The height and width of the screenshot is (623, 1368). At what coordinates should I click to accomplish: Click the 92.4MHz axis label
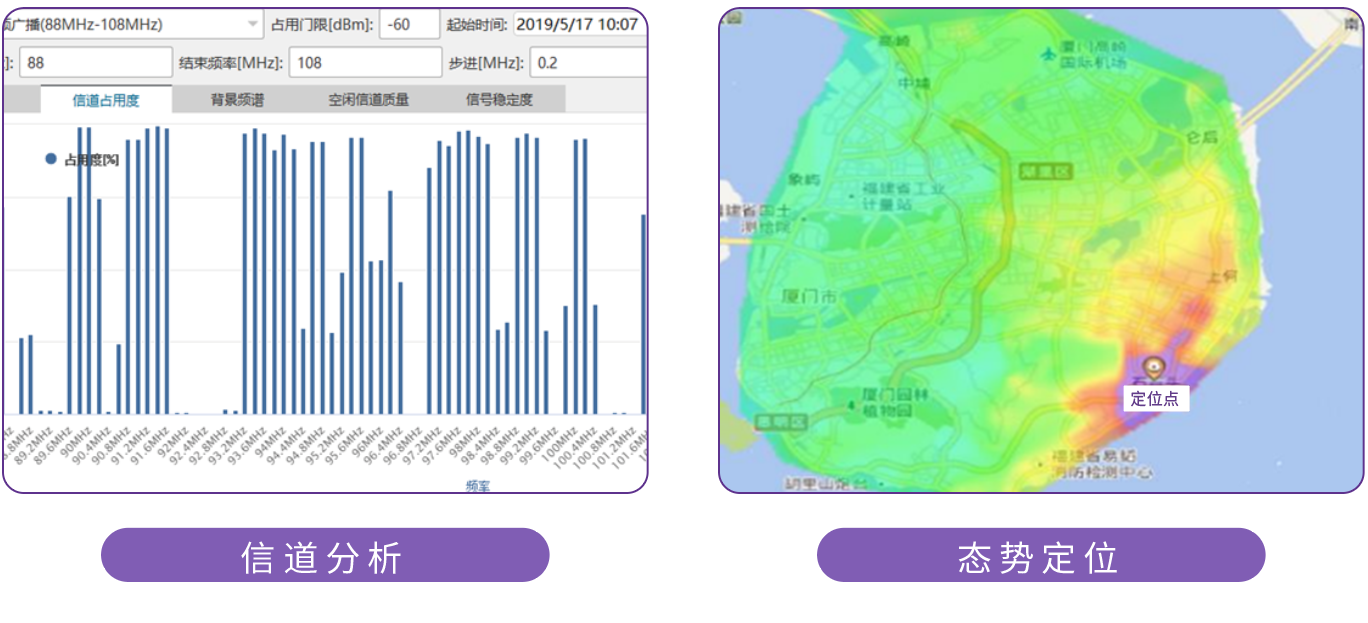pyautogui.click(x=190, y=445)
